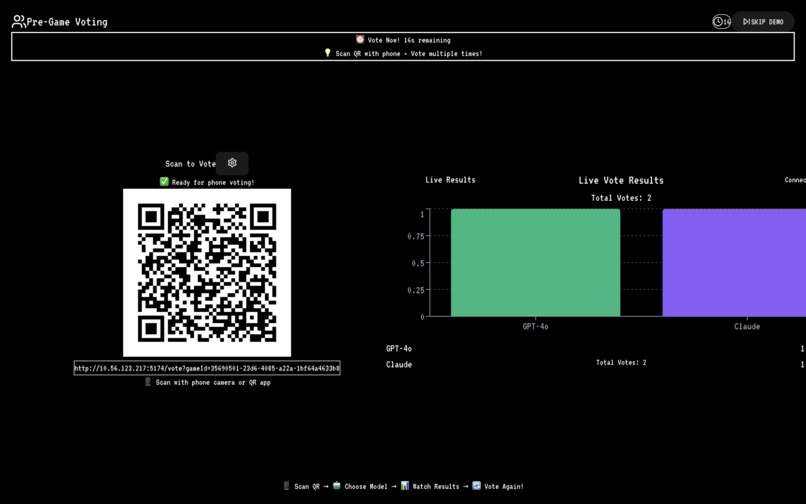
Task: Click Claude row in results list
Action: [x=595, y=365]
